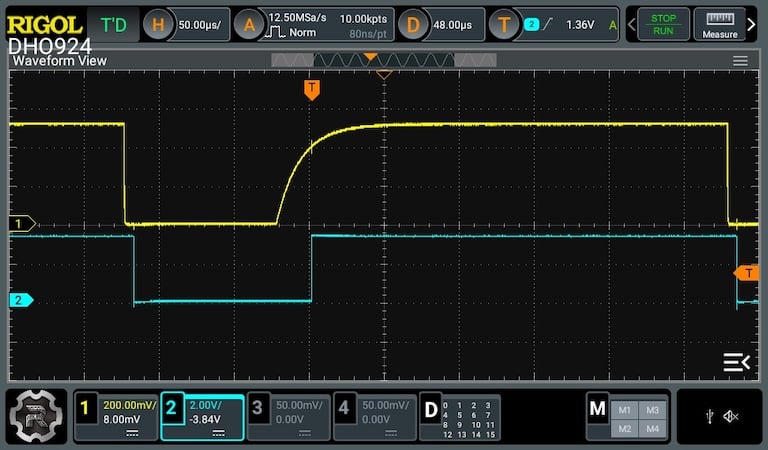Click the digital channel numbers grid
Viewport: 768px width, 450px height.
tap(469, 420)
